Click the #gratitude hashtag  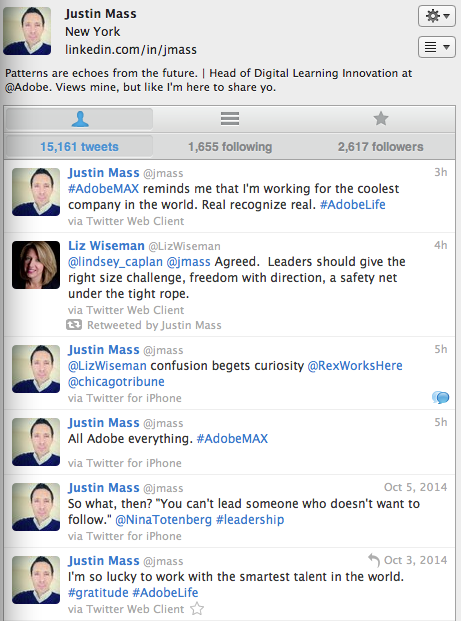tap(98, 592)
